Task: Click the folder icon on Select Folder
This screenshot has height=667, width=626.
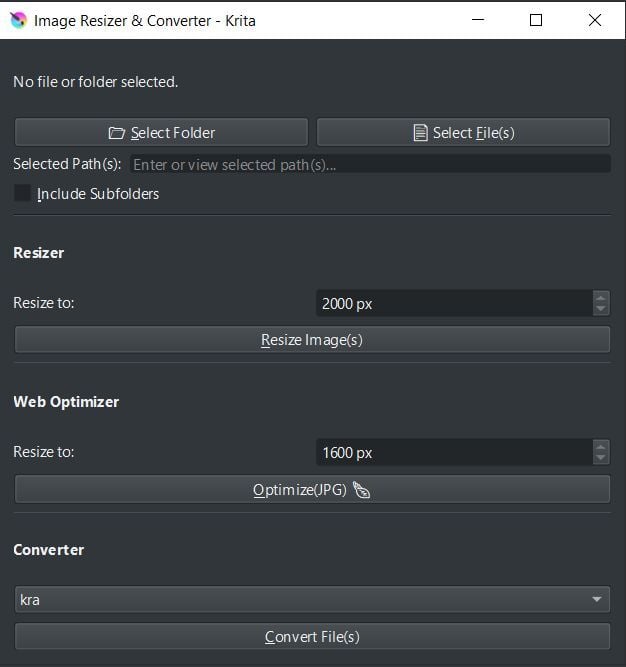Action: (x=116, y=133)
